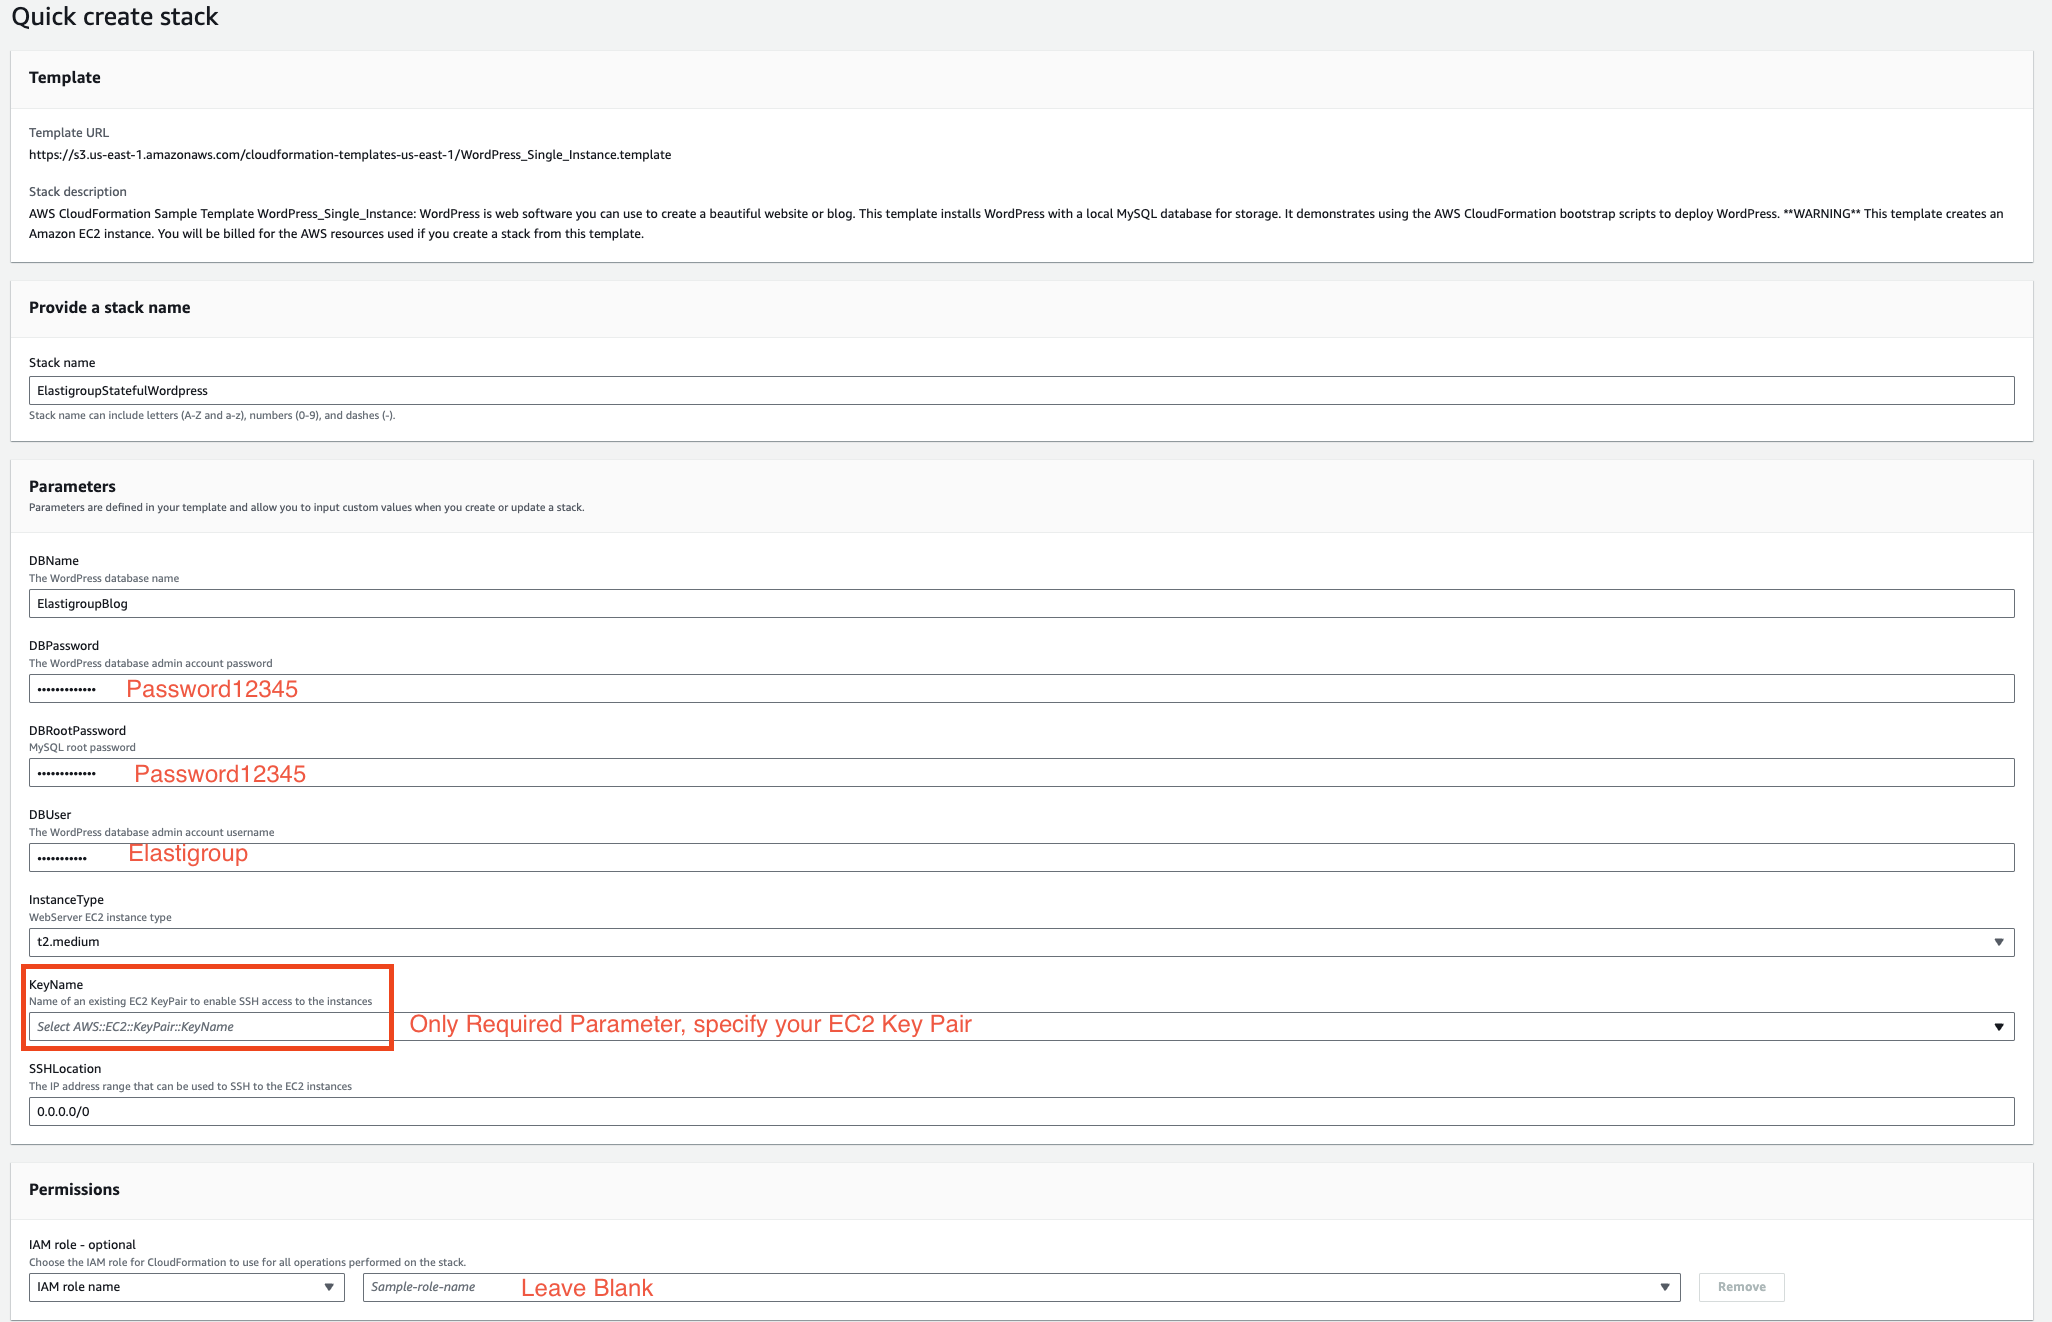The width and height of the screenshot is (2052, 1322).
Task: Click the template URL text
Action: pos(350,155)
